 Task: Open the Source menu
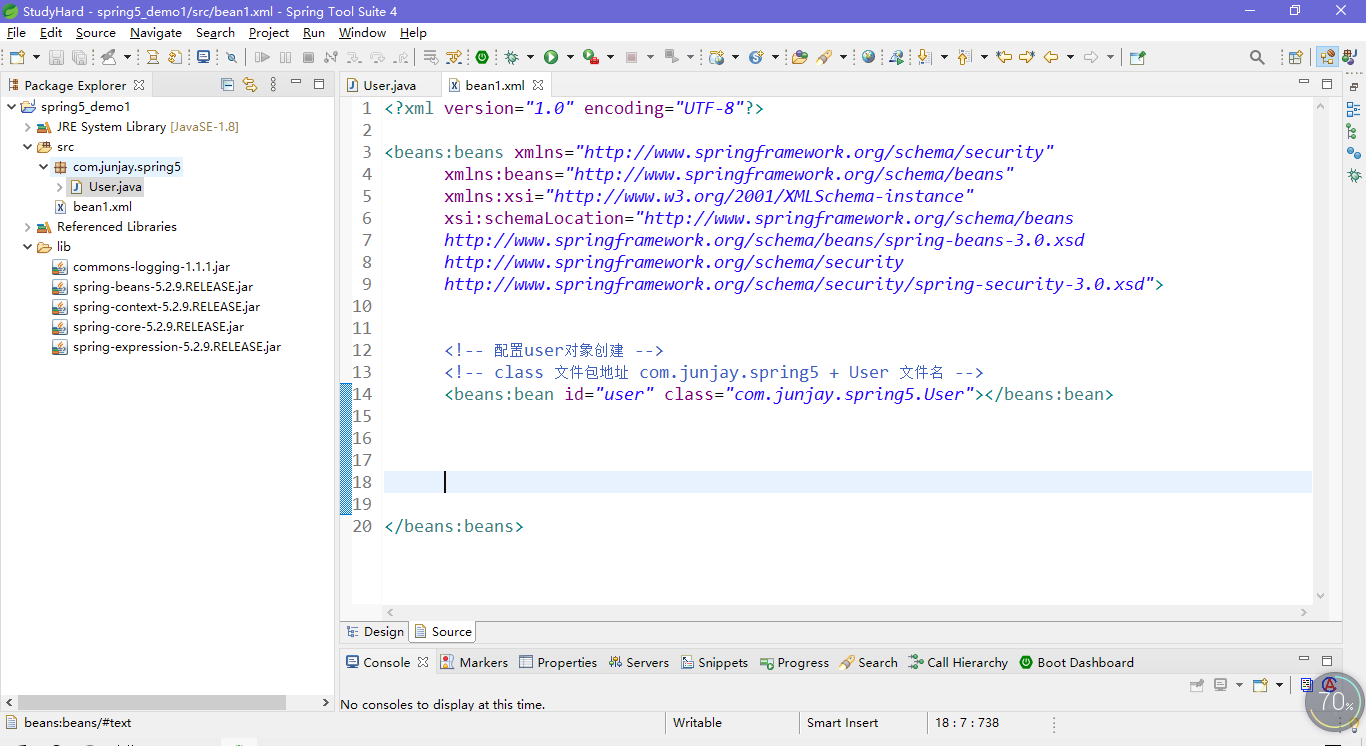tap(96, 32)
